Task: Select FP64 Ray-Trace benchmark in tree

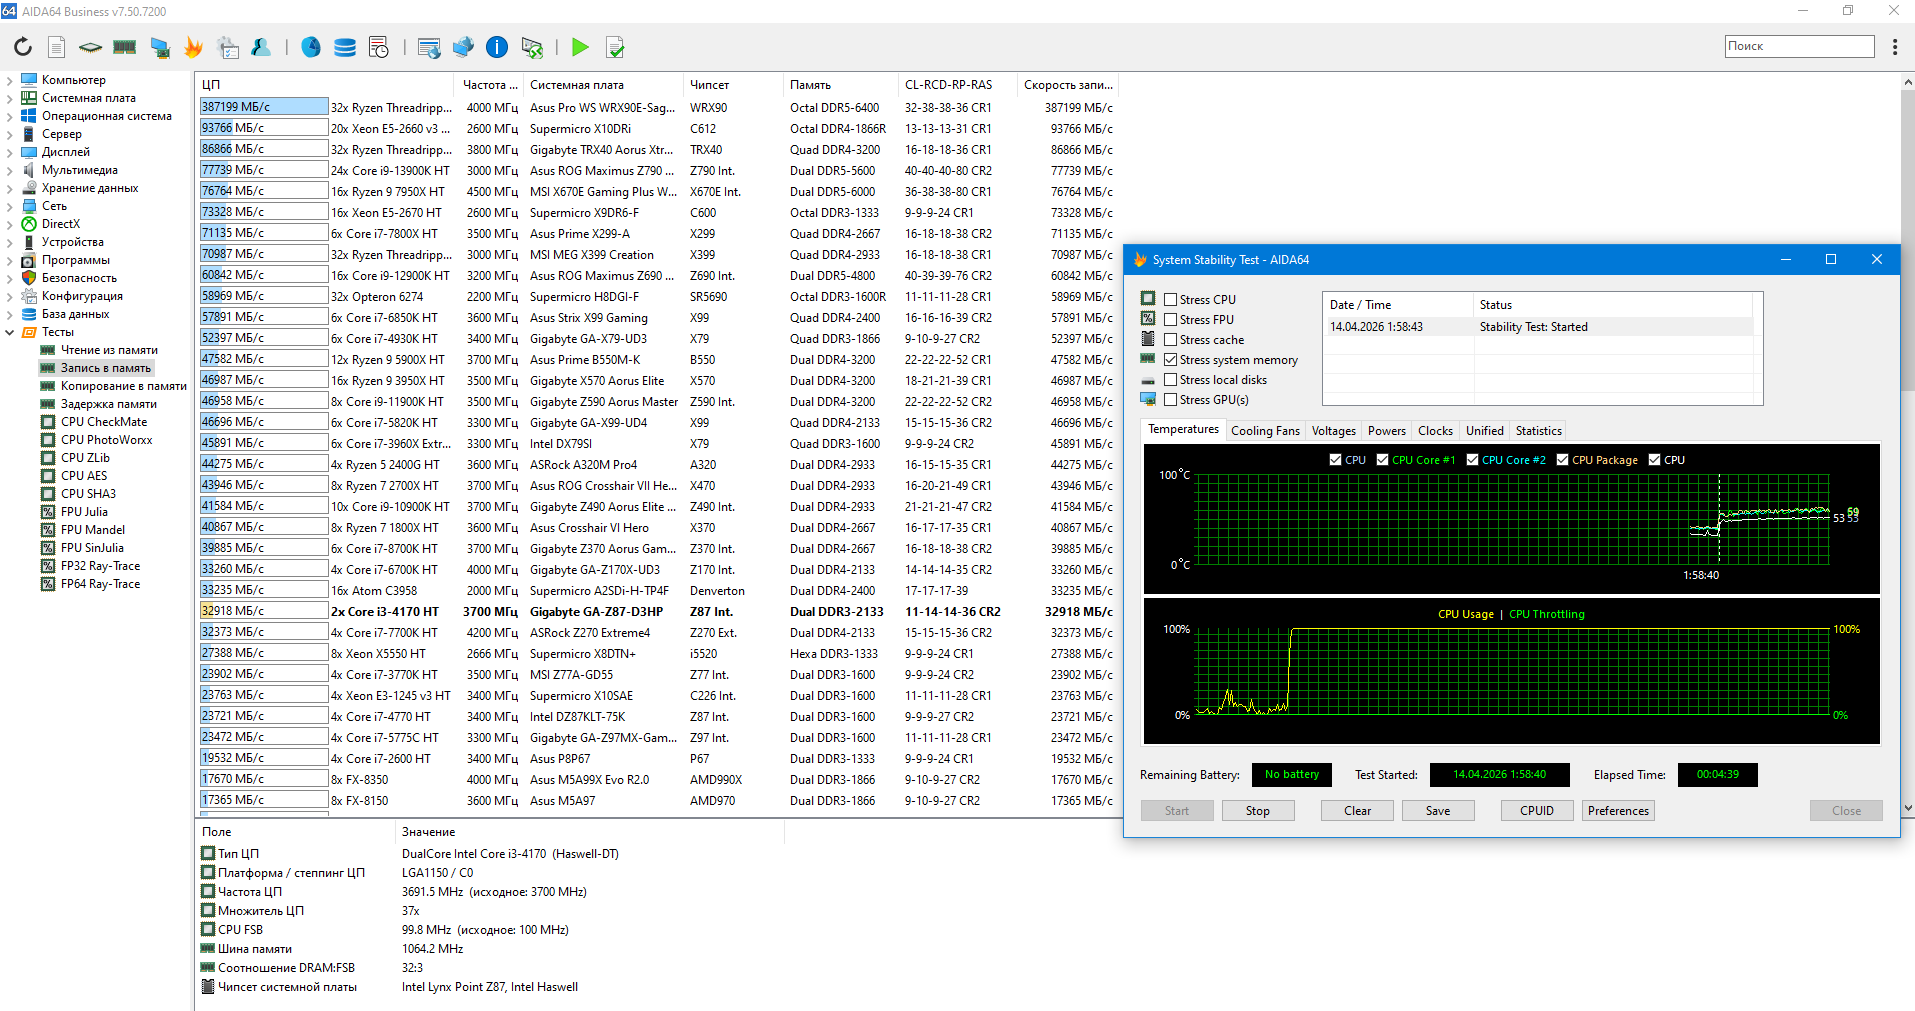Action: tap(100, 584)
